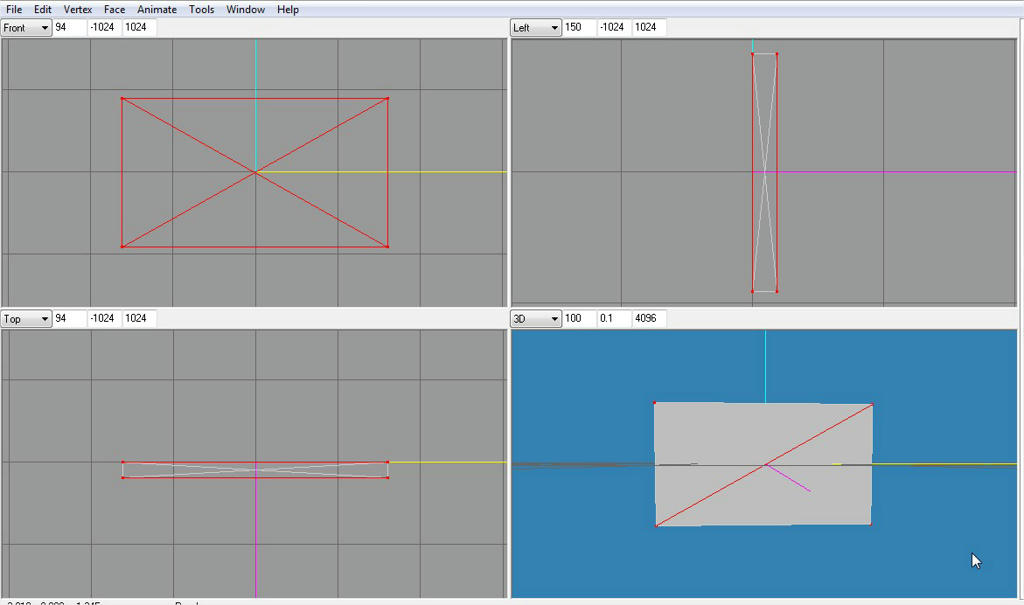Expand the Top view direction dropdown
This screenshot has height=605, width=1024.
coord(43,319)
